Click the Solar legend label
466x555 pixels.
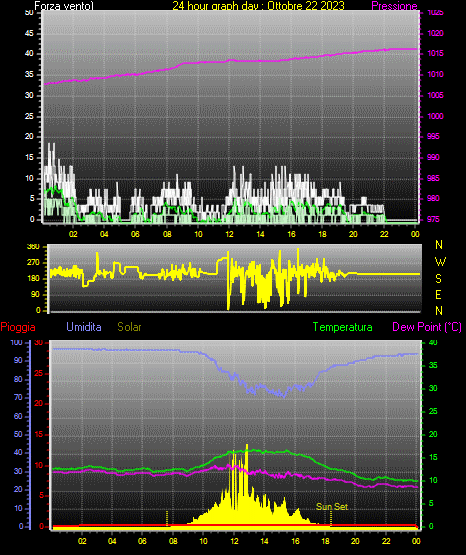130,327
